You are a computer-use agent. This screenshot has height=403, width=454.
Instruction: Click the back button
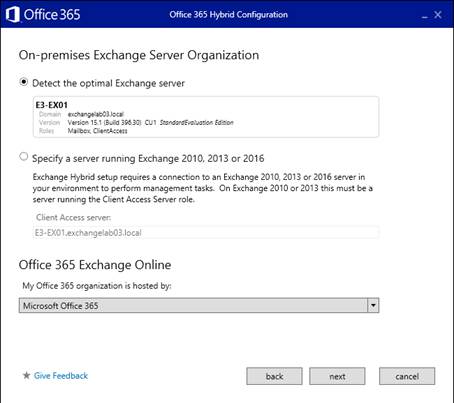[274, 376]
